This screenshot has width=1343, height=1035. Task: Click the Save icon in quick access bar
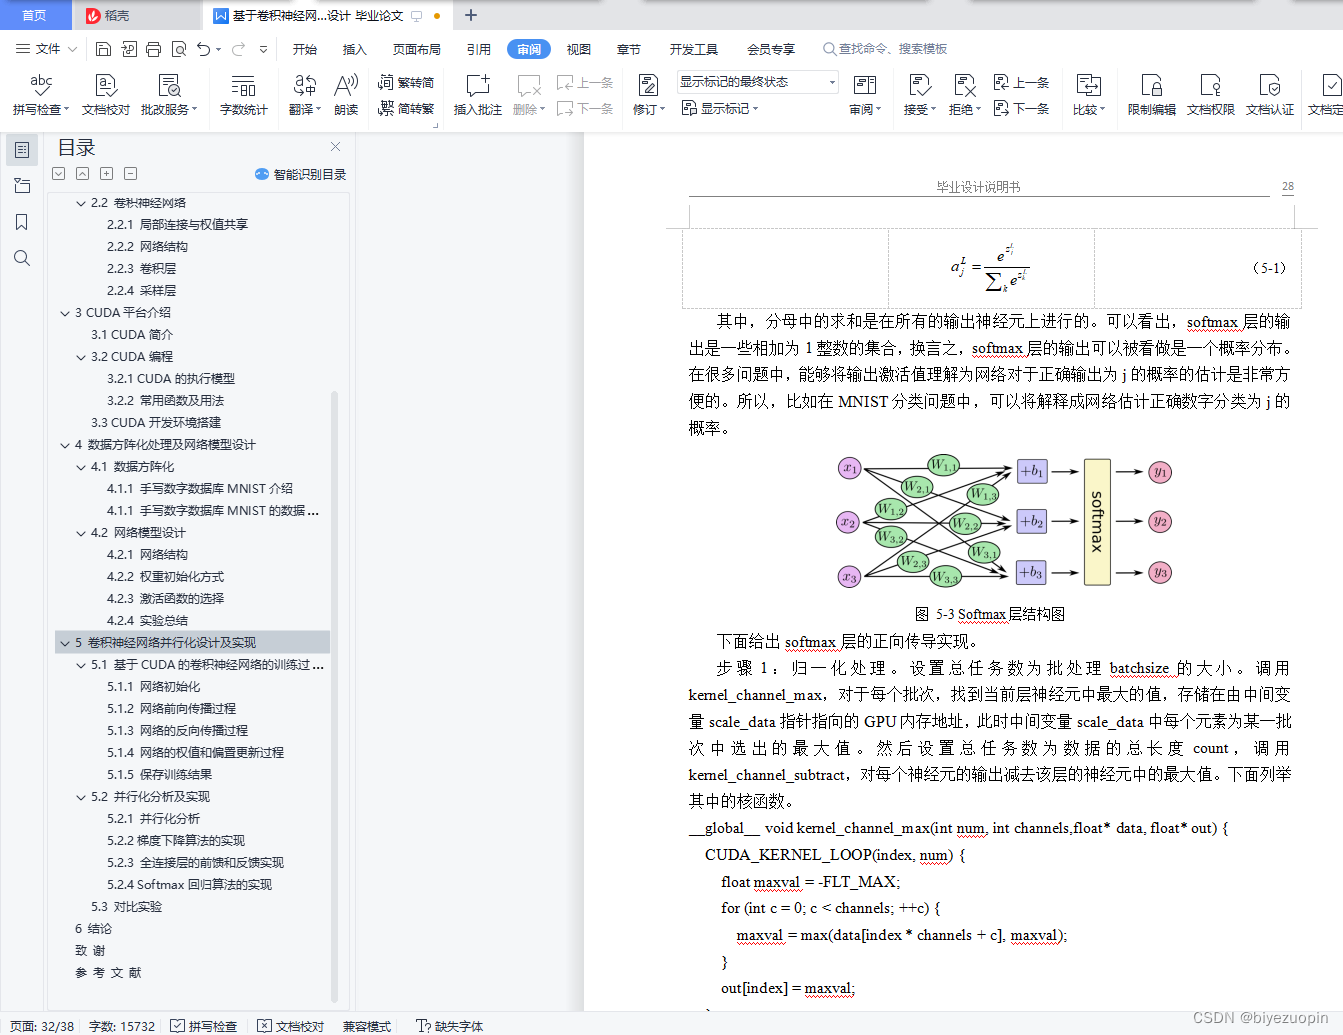pos(103,49)
